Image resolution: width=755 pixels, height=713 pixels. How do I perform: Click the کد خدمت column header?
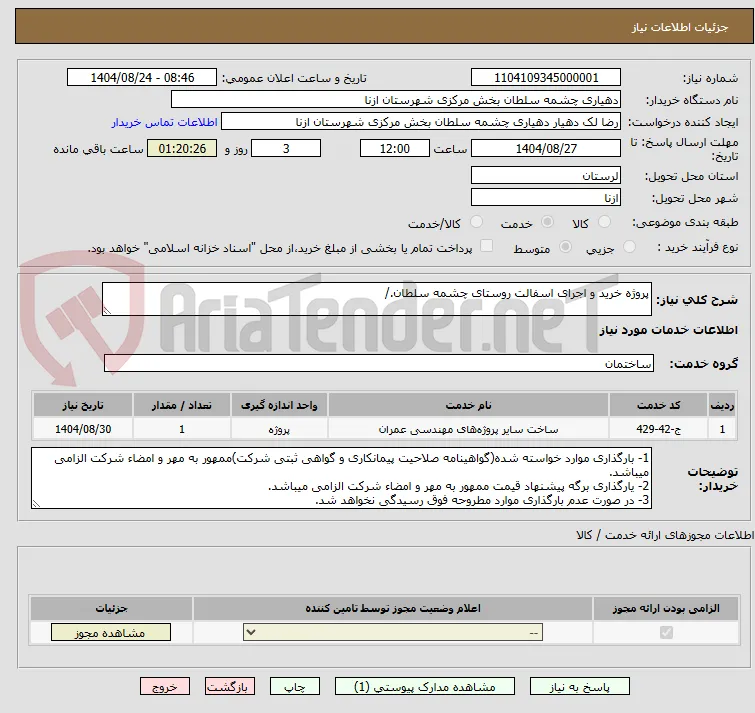pyautogui.click(x=658, y=405)
